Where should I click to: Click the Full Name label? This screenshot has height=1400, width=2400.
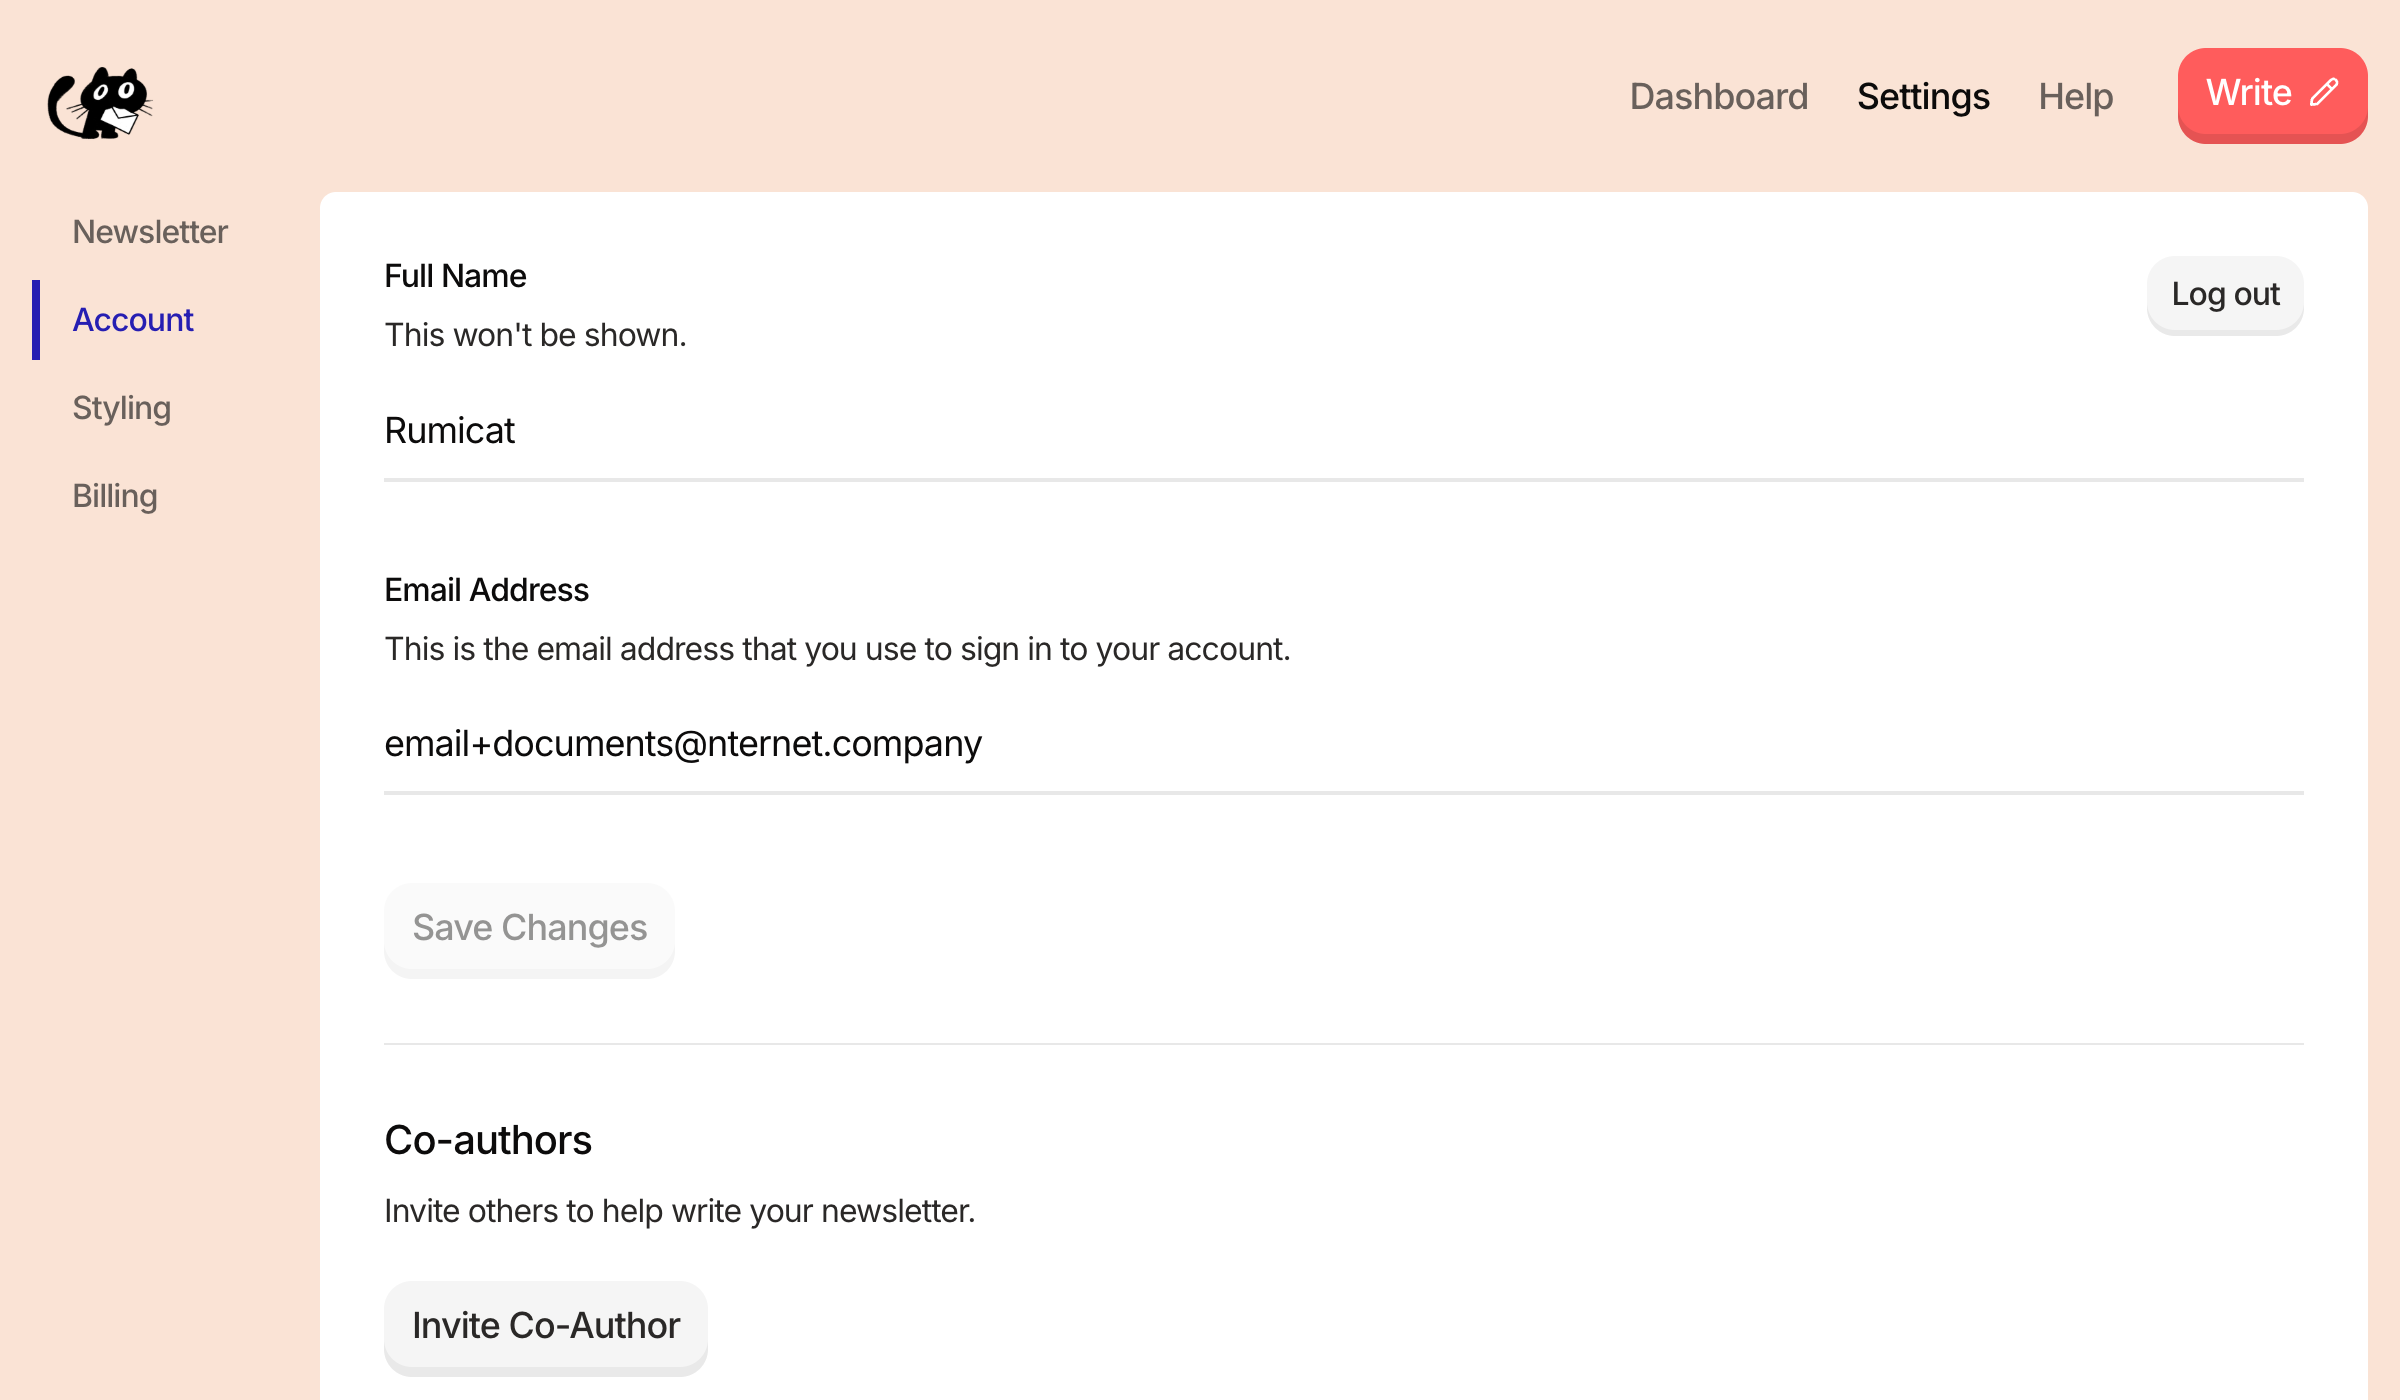(x=455, y=276)
